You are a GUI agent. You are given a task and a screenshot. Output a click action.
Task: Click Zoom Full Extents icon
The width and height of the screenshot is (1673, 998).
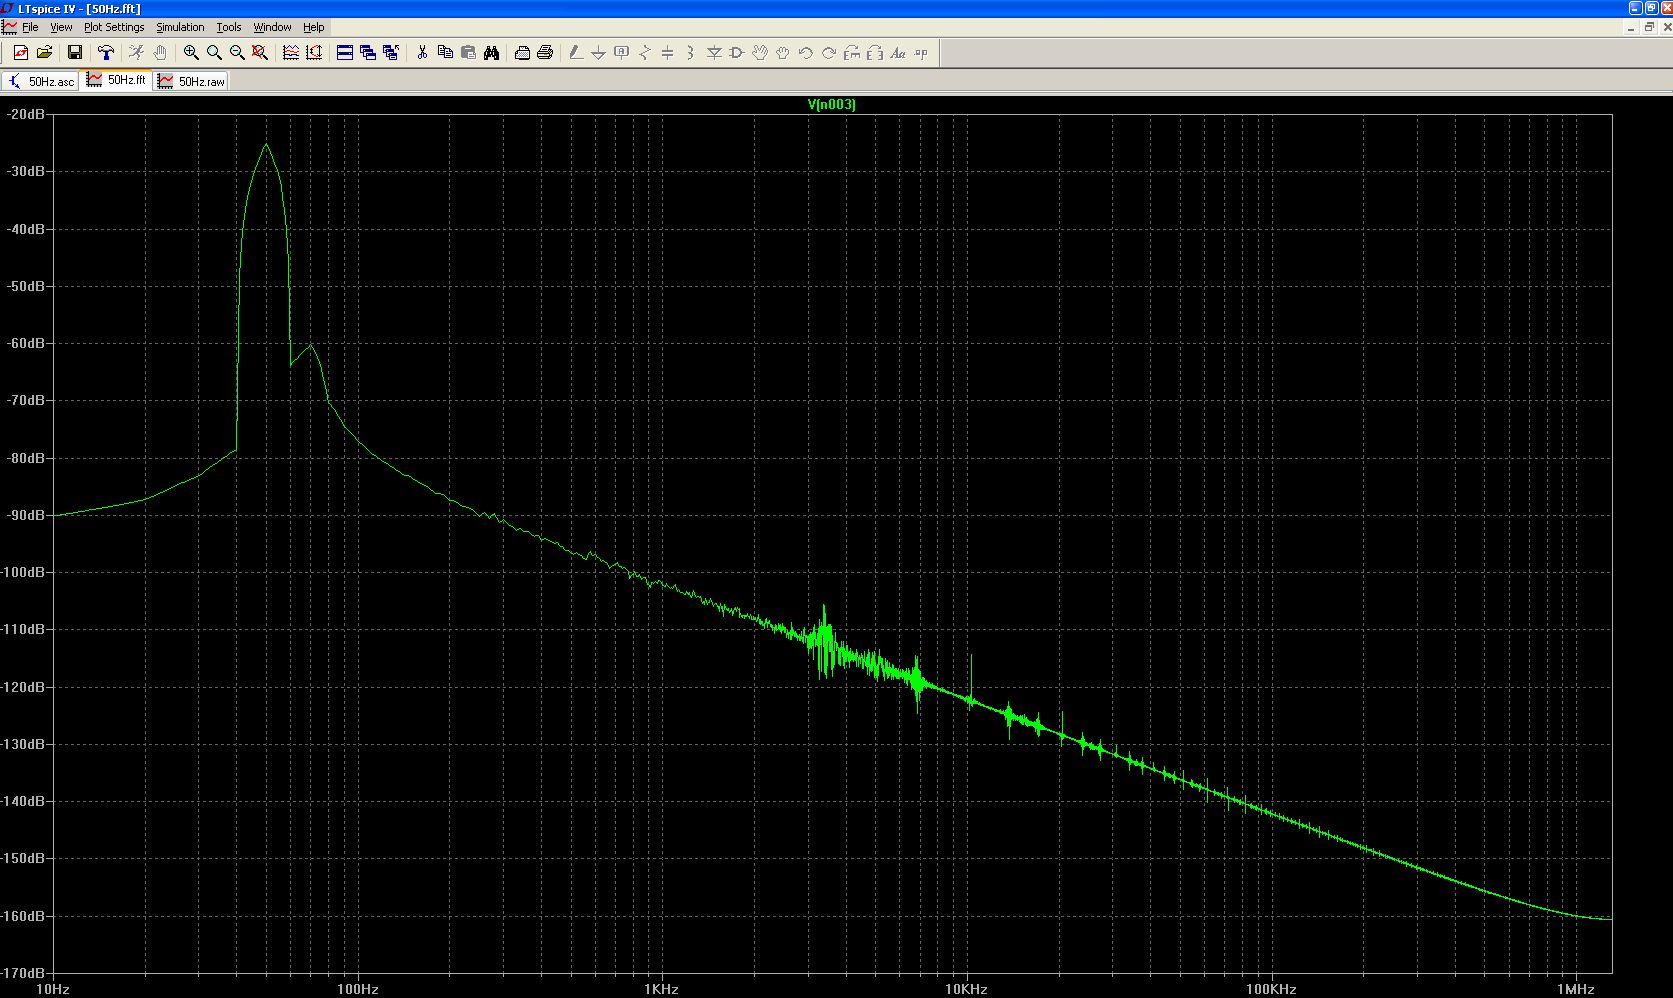[x=260, y=53]
